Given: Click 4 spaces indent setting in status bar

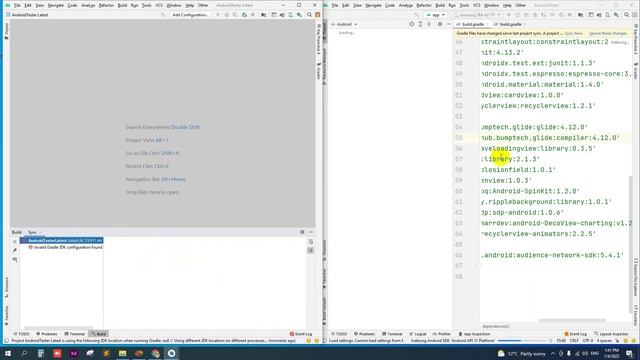Looking at the screenshot, I should coord(604,340).
